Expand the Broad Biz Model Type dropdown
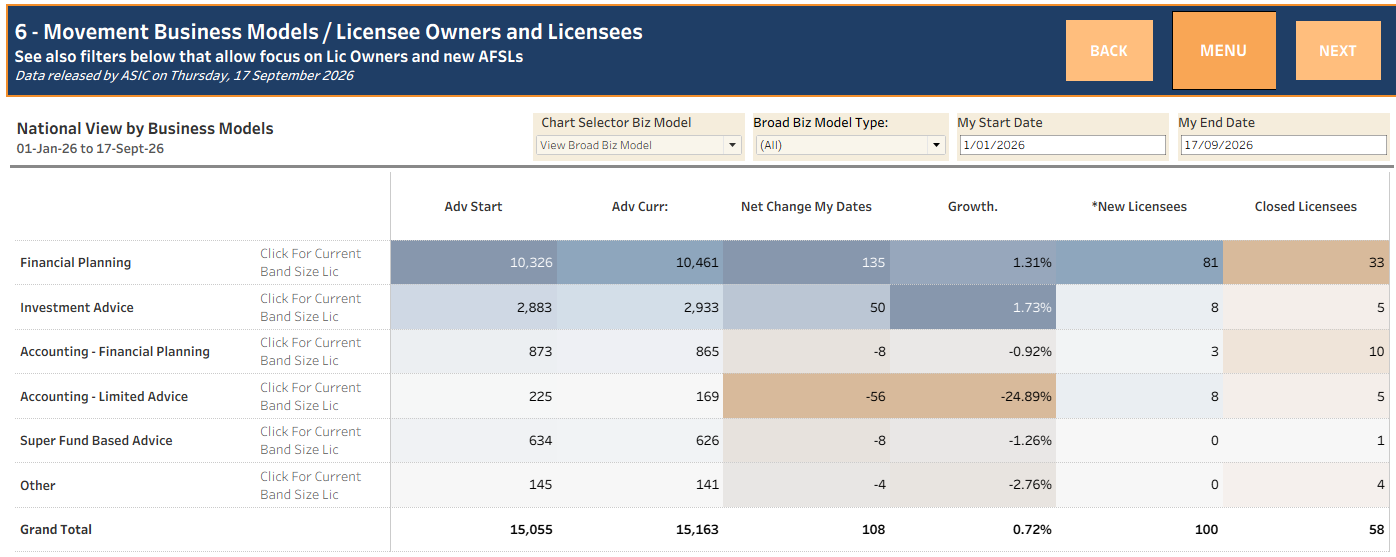The height and width of the screenshot is (557, 1396). click(x=850, y=145)
